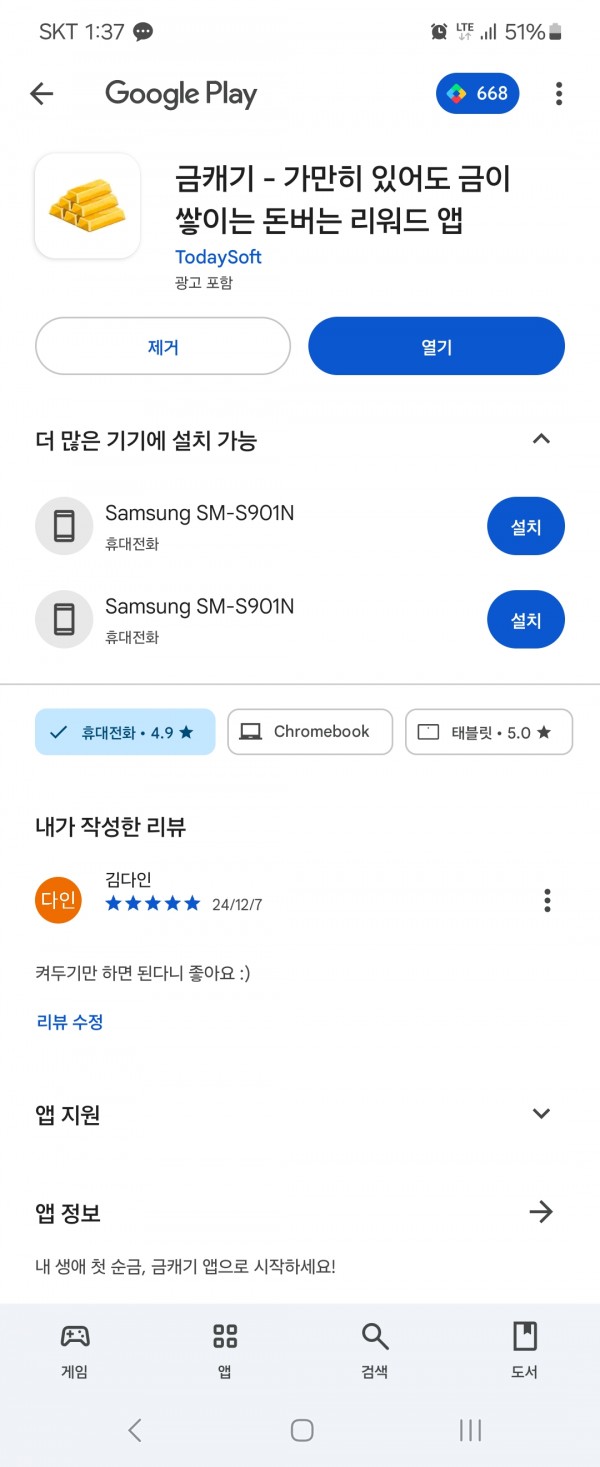Tap the 다인 orange profile avatar
600x1467 pixels.
point(58,900)
